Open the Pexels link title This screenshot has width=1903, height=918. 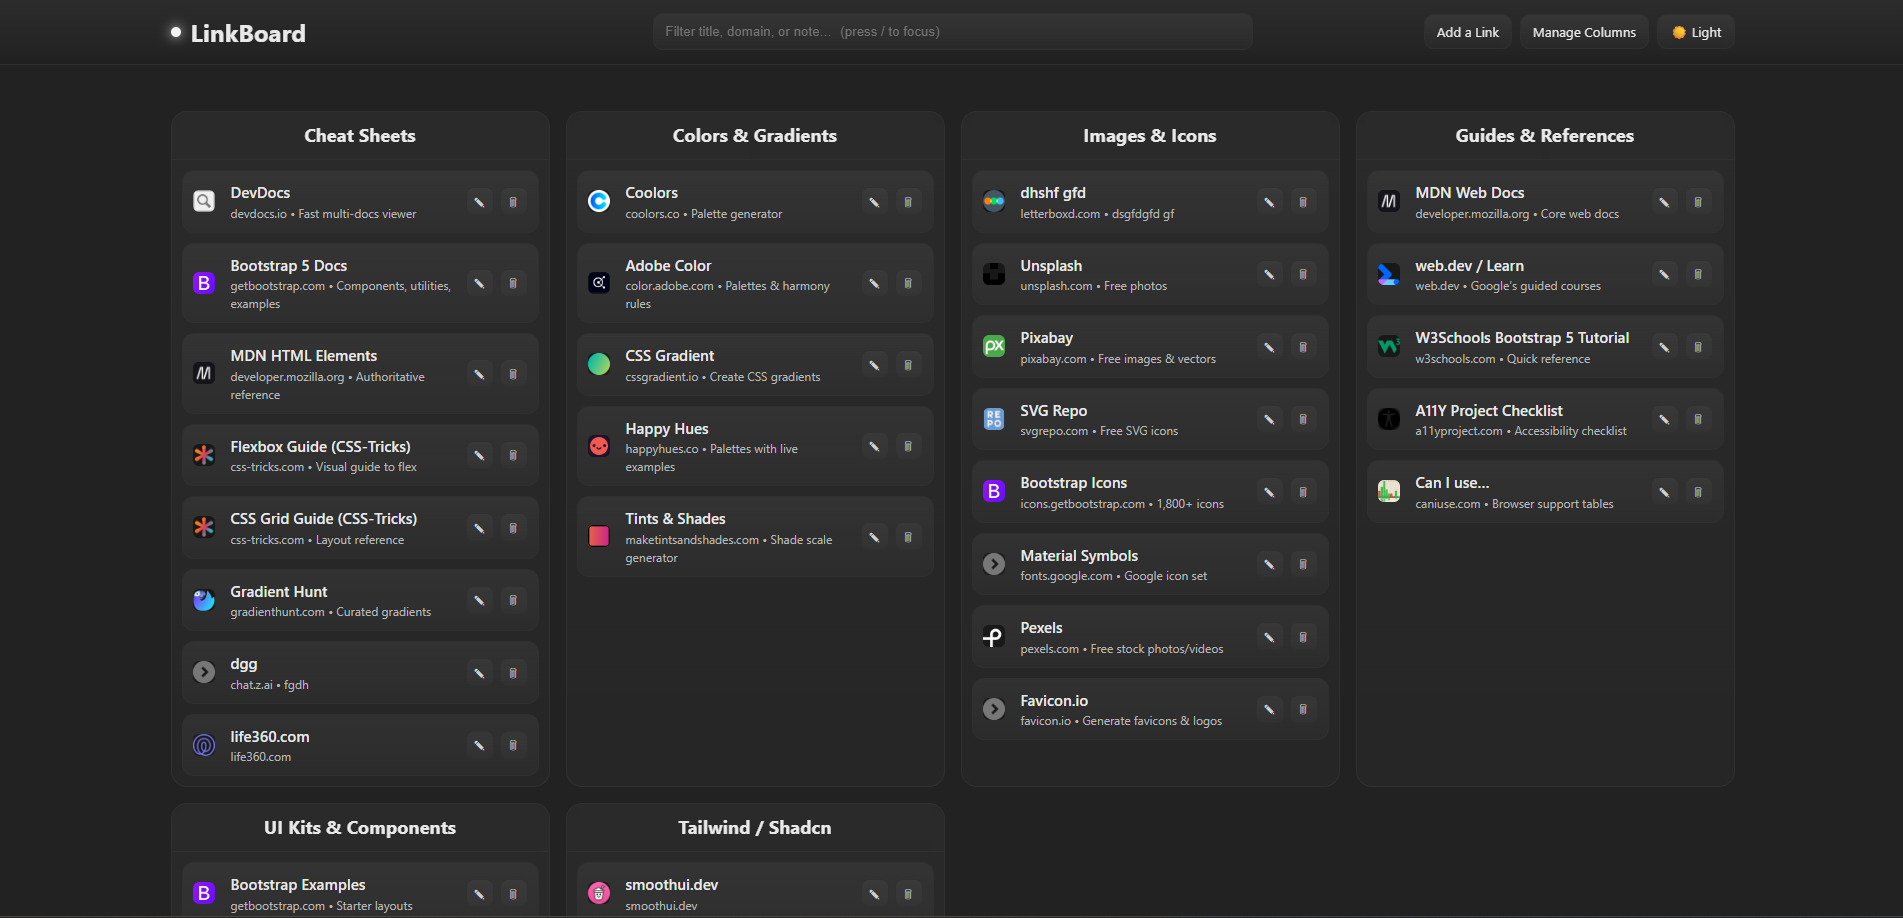coord(1041,628)
